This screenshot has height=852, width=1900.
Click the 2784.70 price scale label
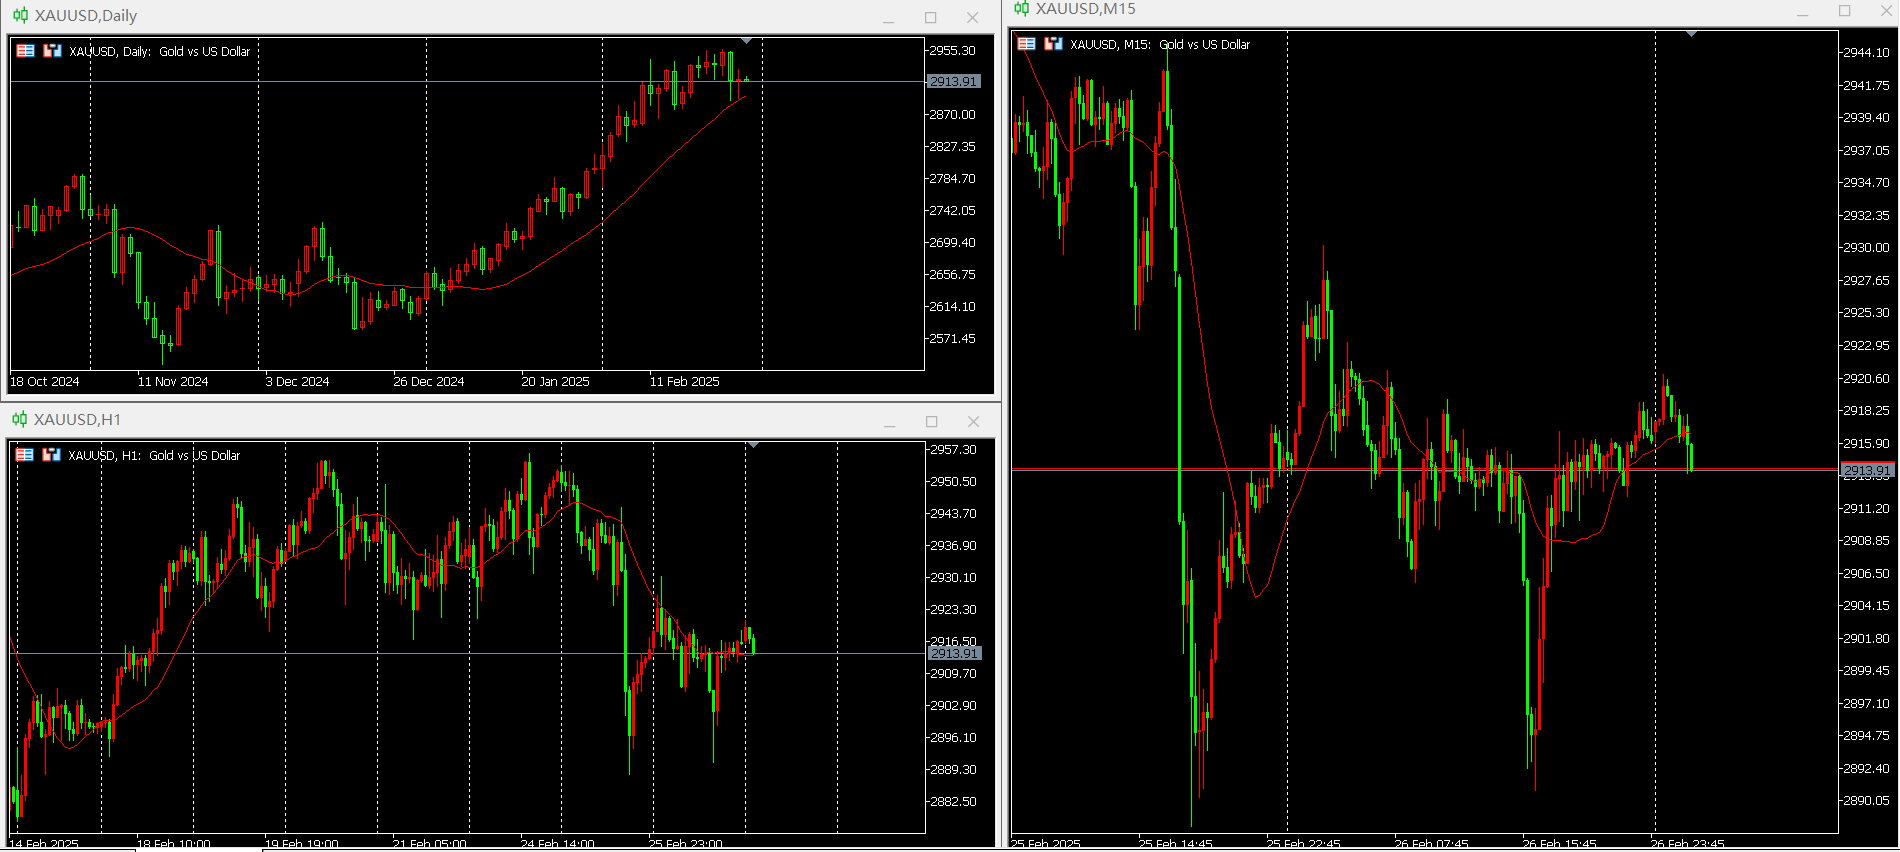click(952, 178)
